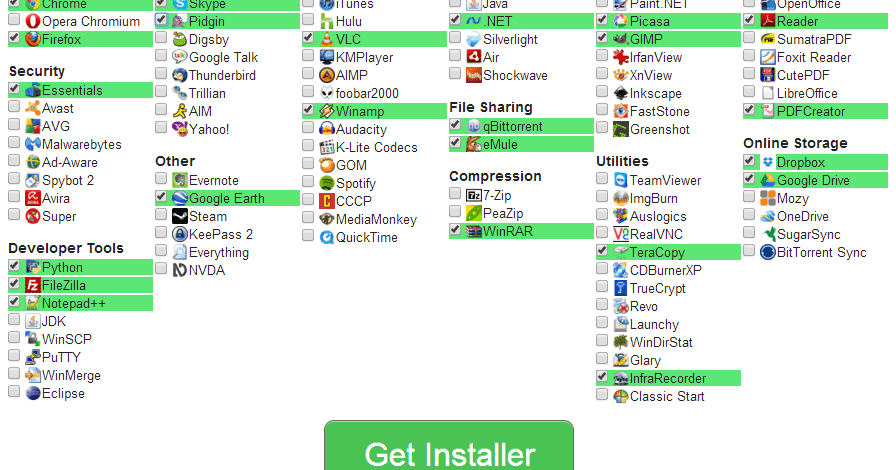Check the PeaZip checkbox
The height and width of the screenshot is (470, 896).
point(455,212)
